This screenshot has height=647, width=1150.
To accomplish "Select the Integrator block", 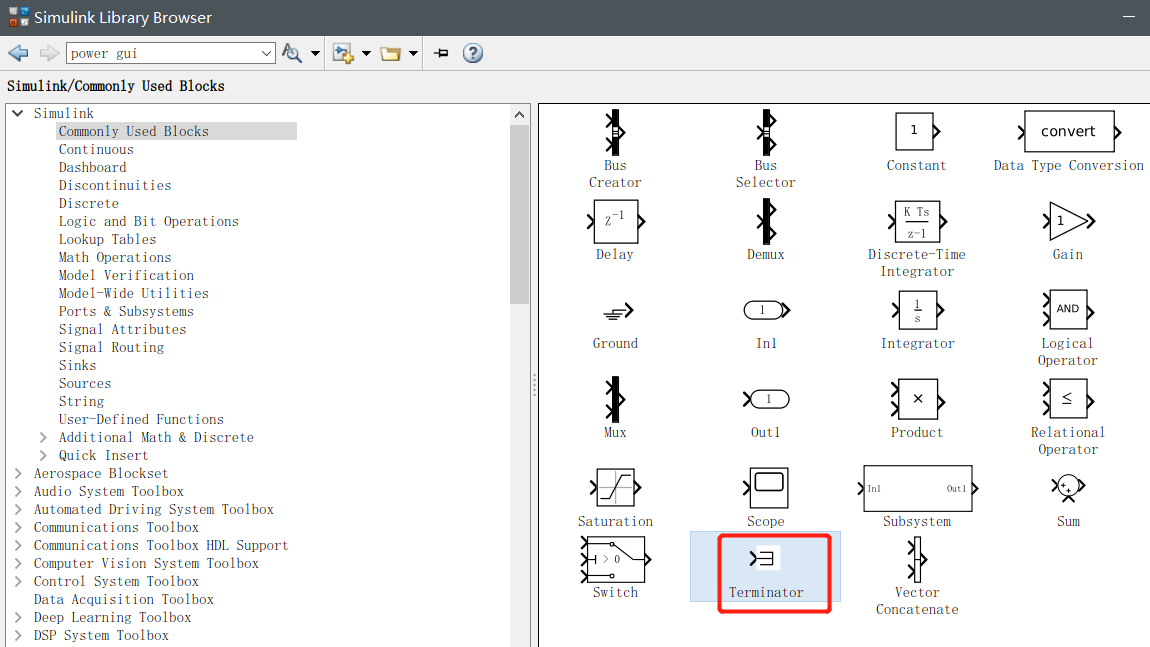I will click(918, 310).
